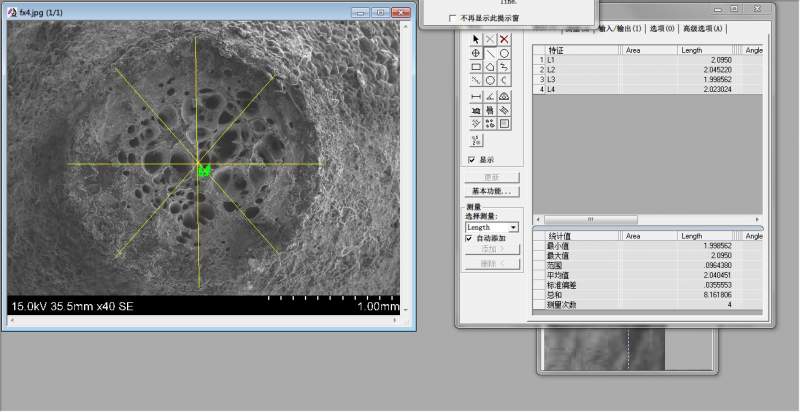Image resolution: width=800 pixels, height=412 pixels.
Task: Select row L1 in the features table
Action: tap(648, 60)
